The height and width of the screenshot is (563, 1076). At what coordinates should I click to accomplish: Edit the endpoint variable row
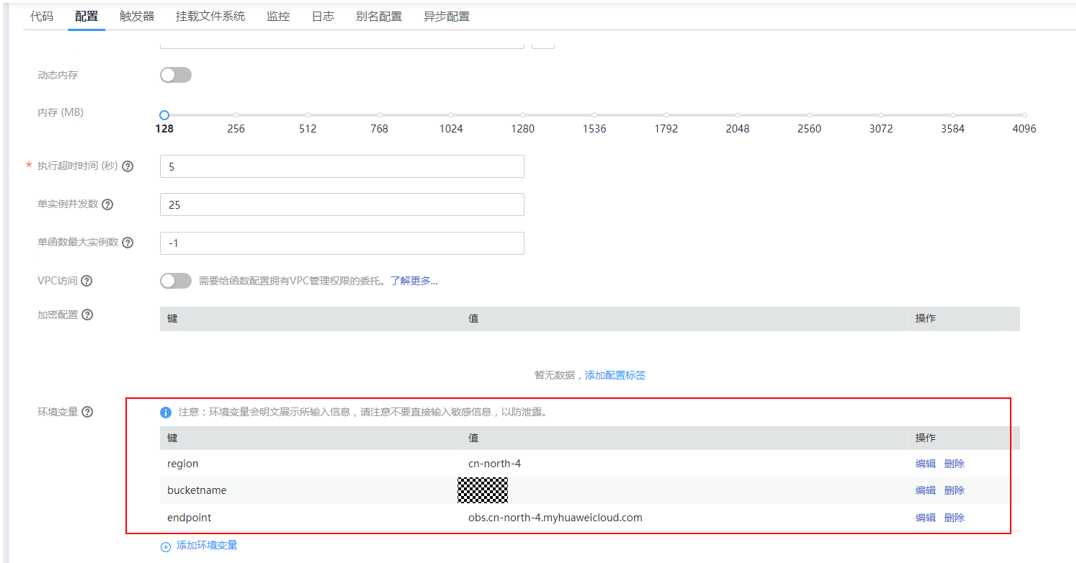(x=925, y=518)
